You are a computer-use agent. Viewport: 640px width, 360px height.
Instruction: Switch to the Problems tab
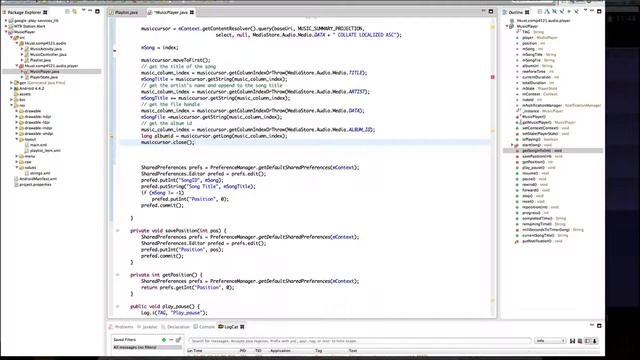121,327
